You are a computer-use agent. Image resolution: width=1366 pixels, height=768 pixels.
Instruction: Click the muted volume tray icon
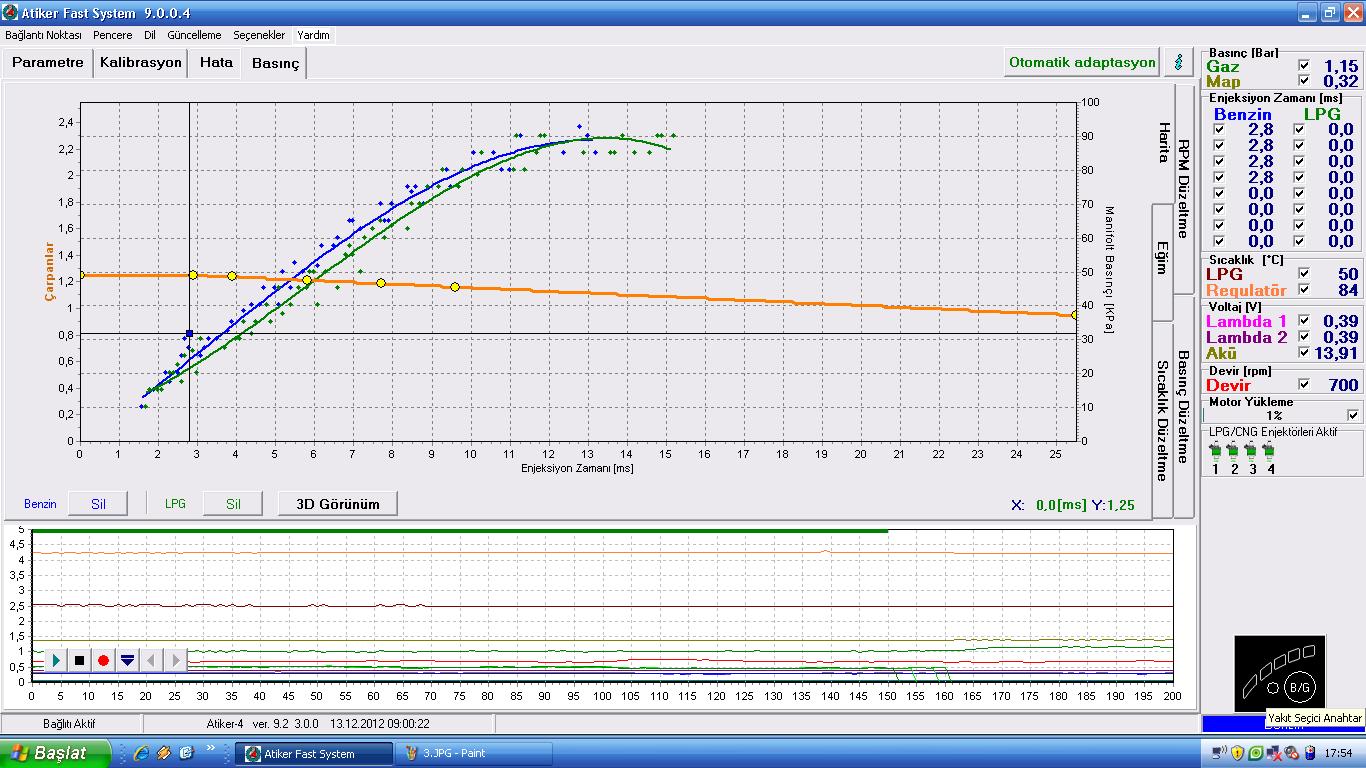[1292, 753]
